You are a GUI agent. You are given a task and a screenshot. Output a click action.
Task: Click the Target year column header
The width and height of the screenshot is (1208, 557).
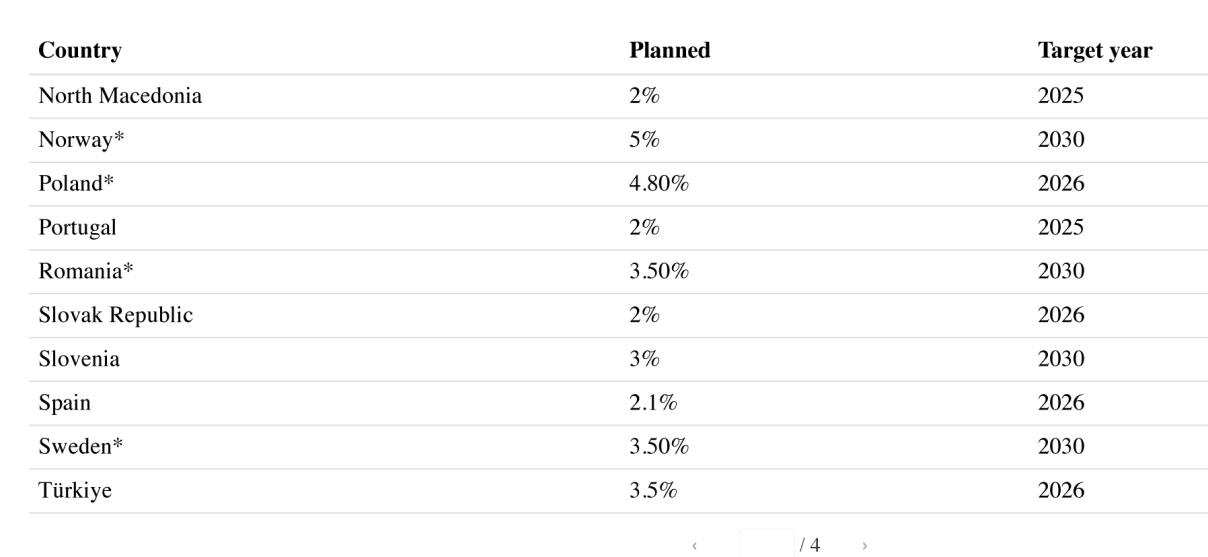(x=1094, y=51)
